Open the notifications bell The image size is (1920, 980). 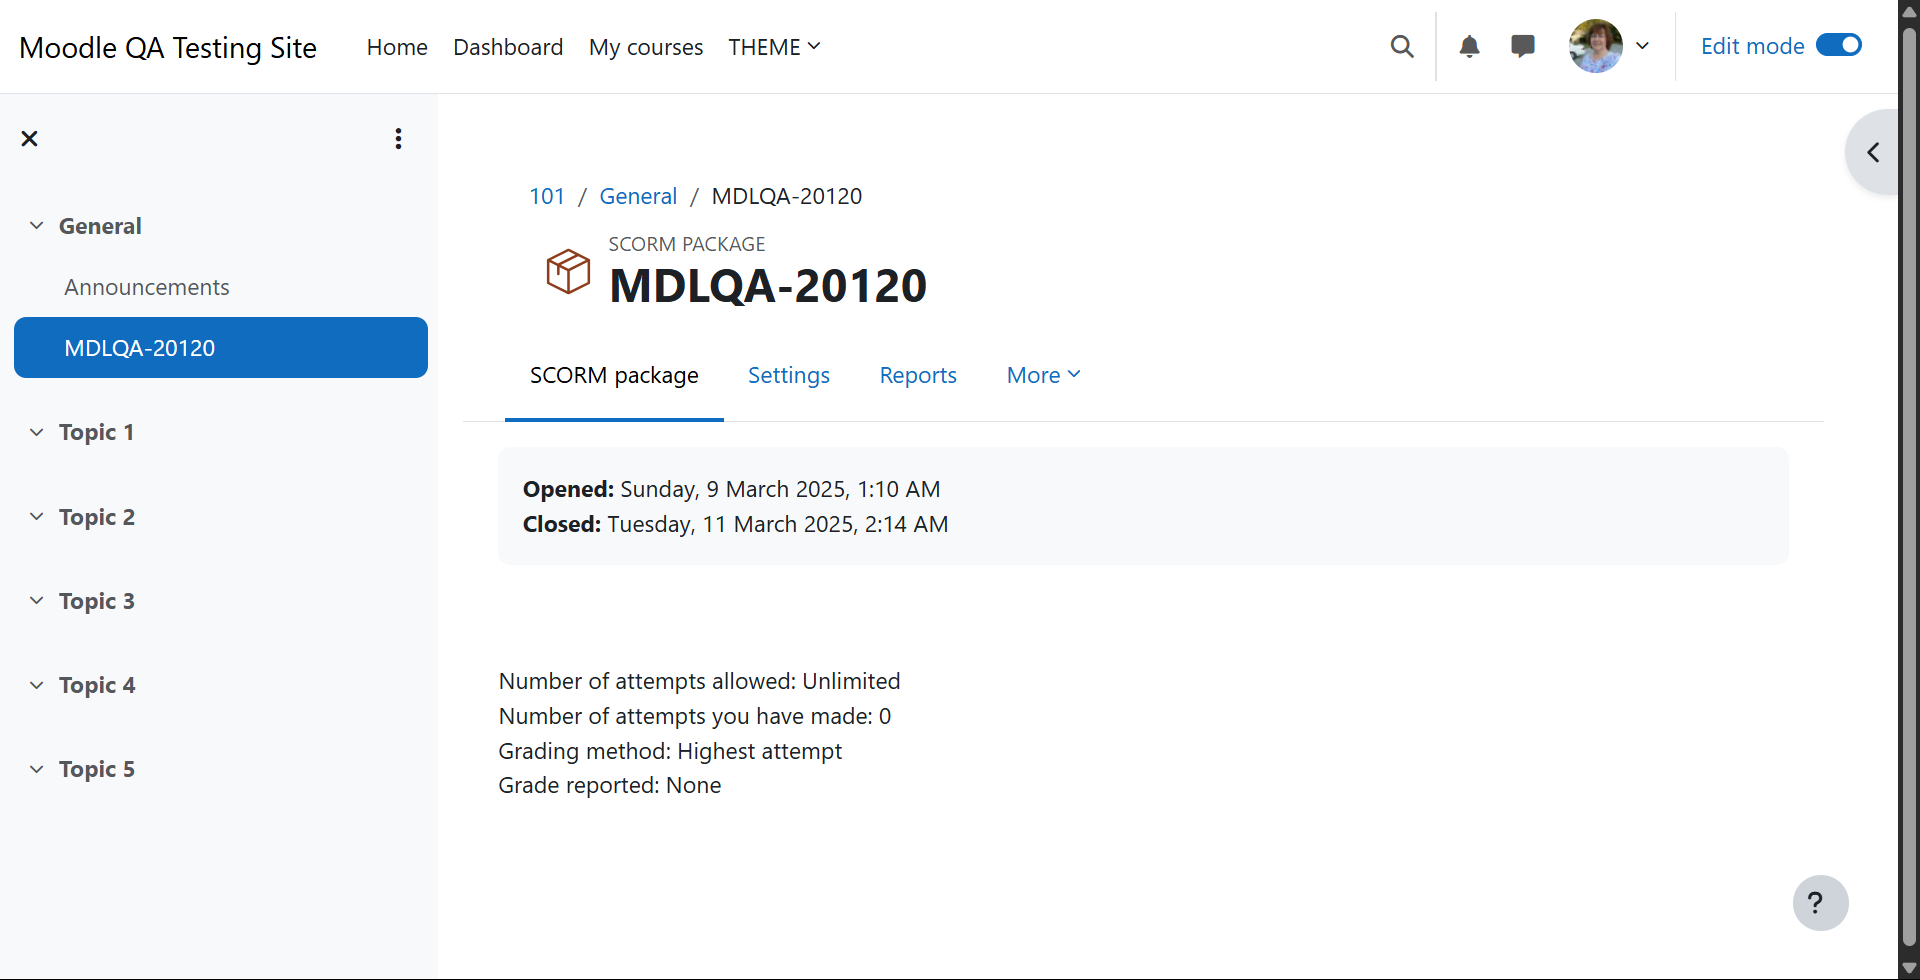(x=1469, y=46)
